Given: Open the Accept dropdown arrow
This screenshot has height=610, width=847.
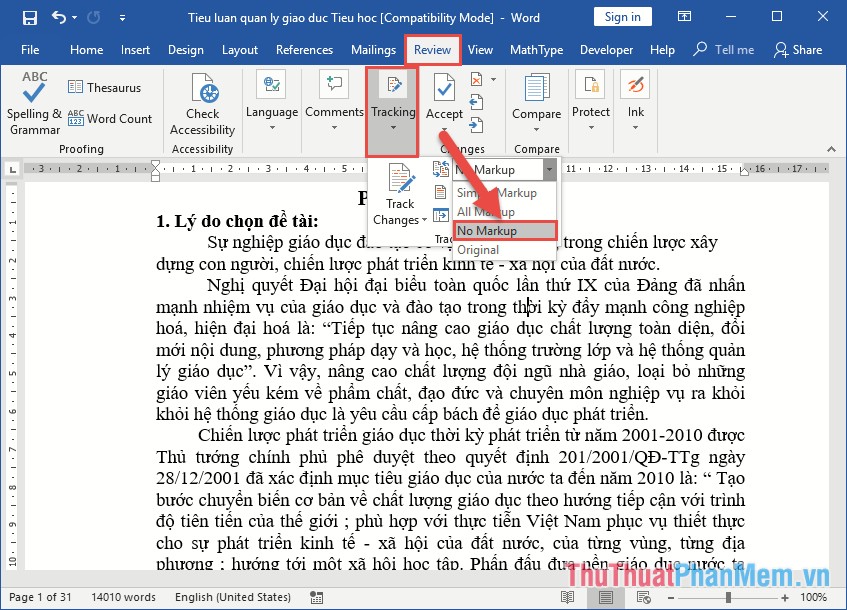Looking at the screenshot, I should coord(443,127).
